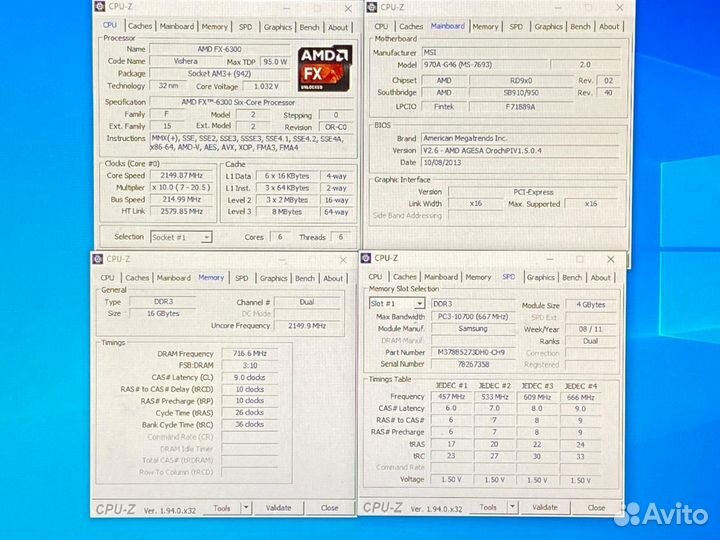Click CPU-Z app icon in Memory window title

pyautogui.click(x=97, y=259)
